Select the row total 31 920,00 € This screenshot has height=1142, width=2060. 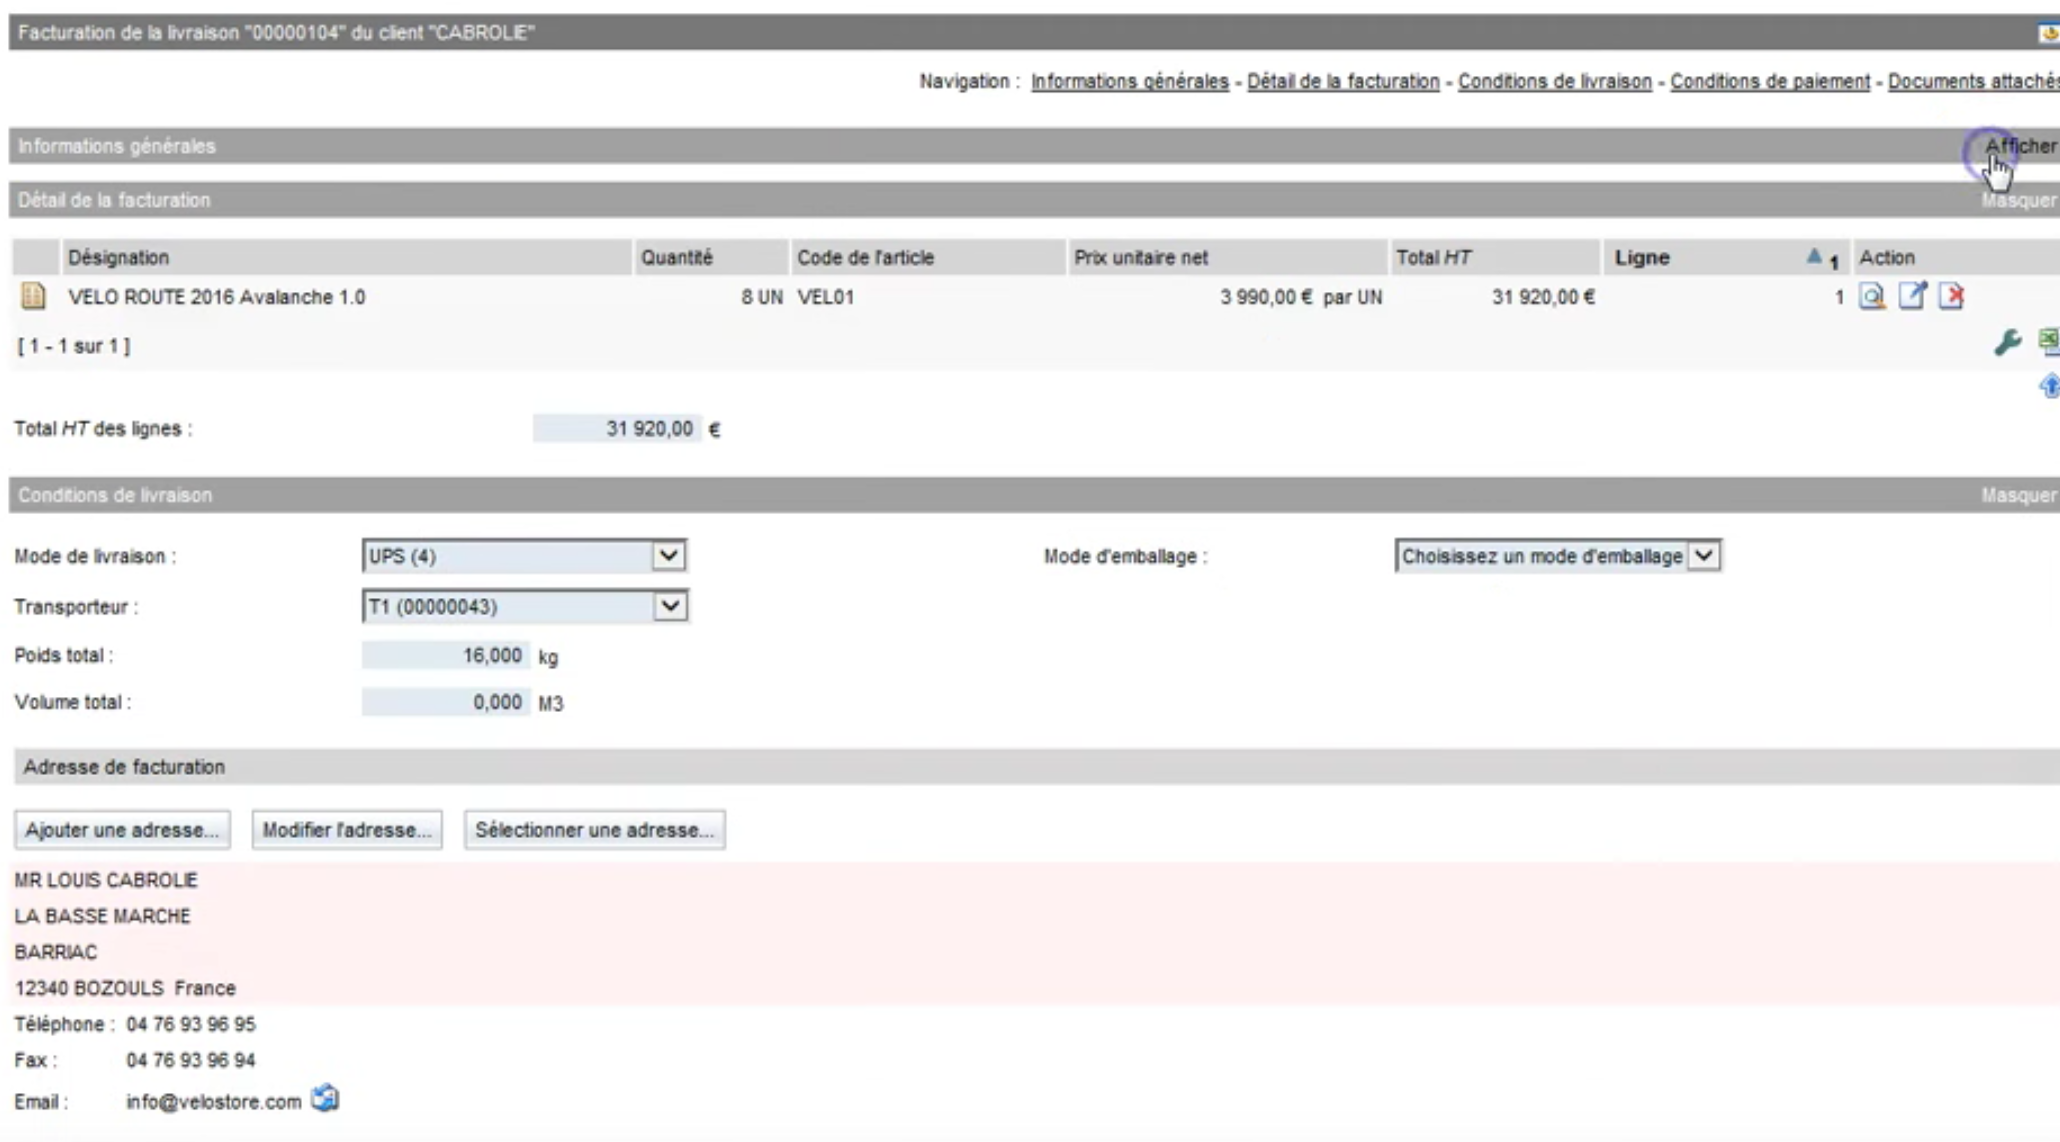[x=1543, y=297]
